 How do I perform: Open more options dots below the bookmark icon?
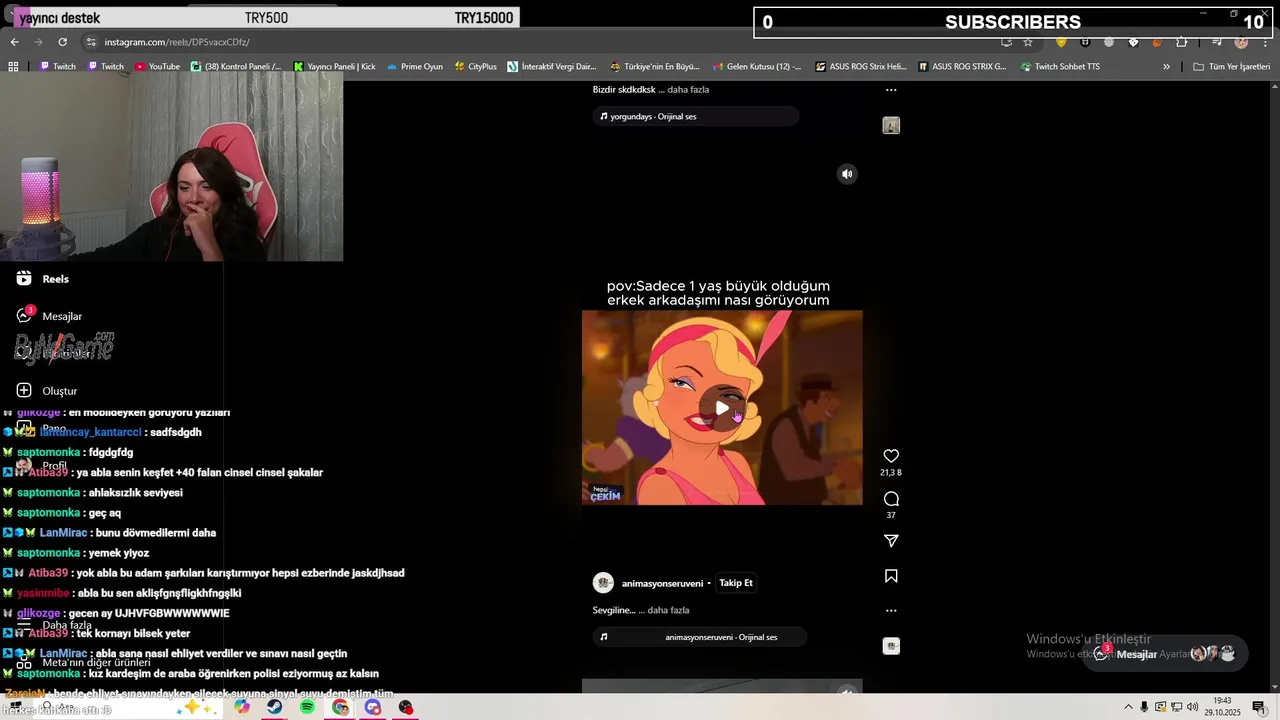click(x=891, y=610)
